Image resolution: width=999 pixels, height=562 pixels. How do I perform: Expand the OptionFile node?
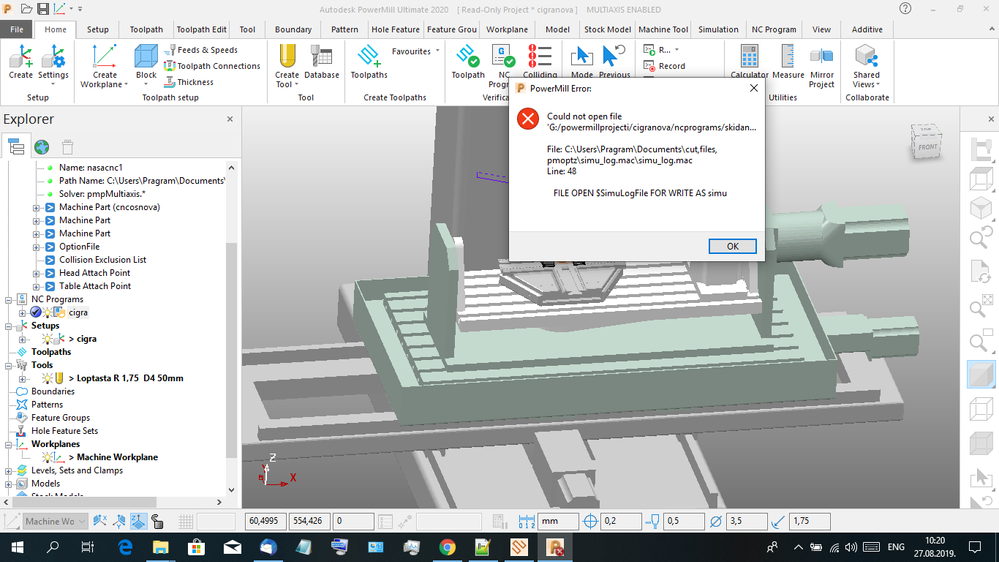pos(36,247)
